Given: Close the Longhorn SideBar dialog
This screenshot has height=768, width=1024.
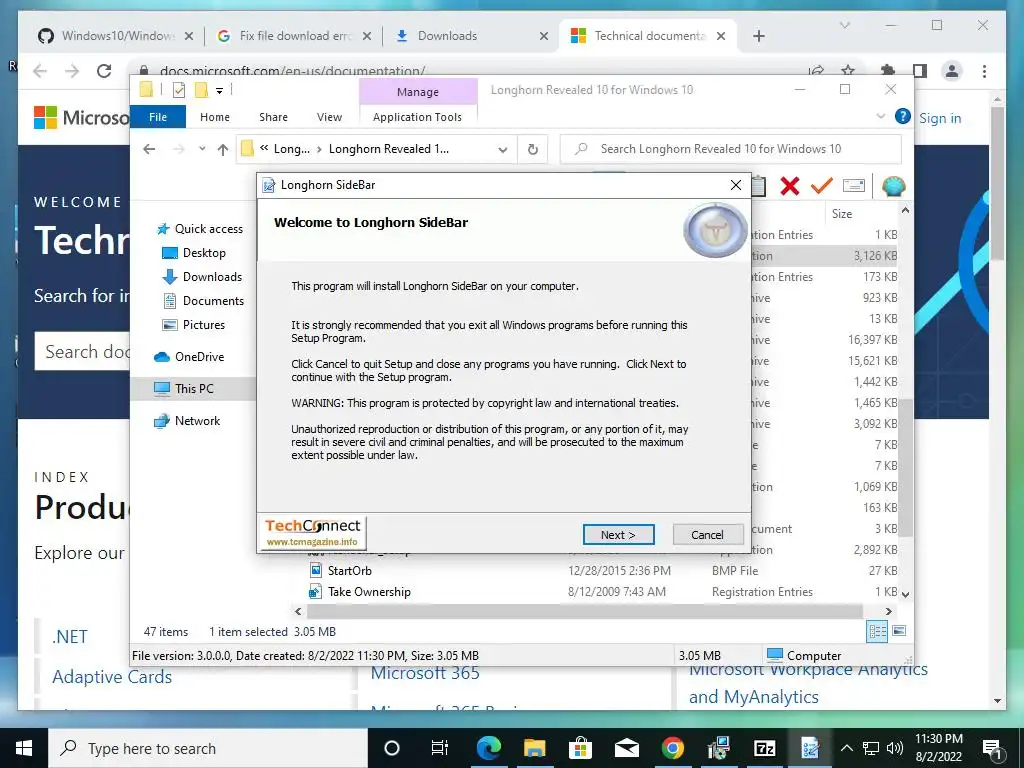Looking at the screenshot, I should pyautogui.click(x=735, y=185).
